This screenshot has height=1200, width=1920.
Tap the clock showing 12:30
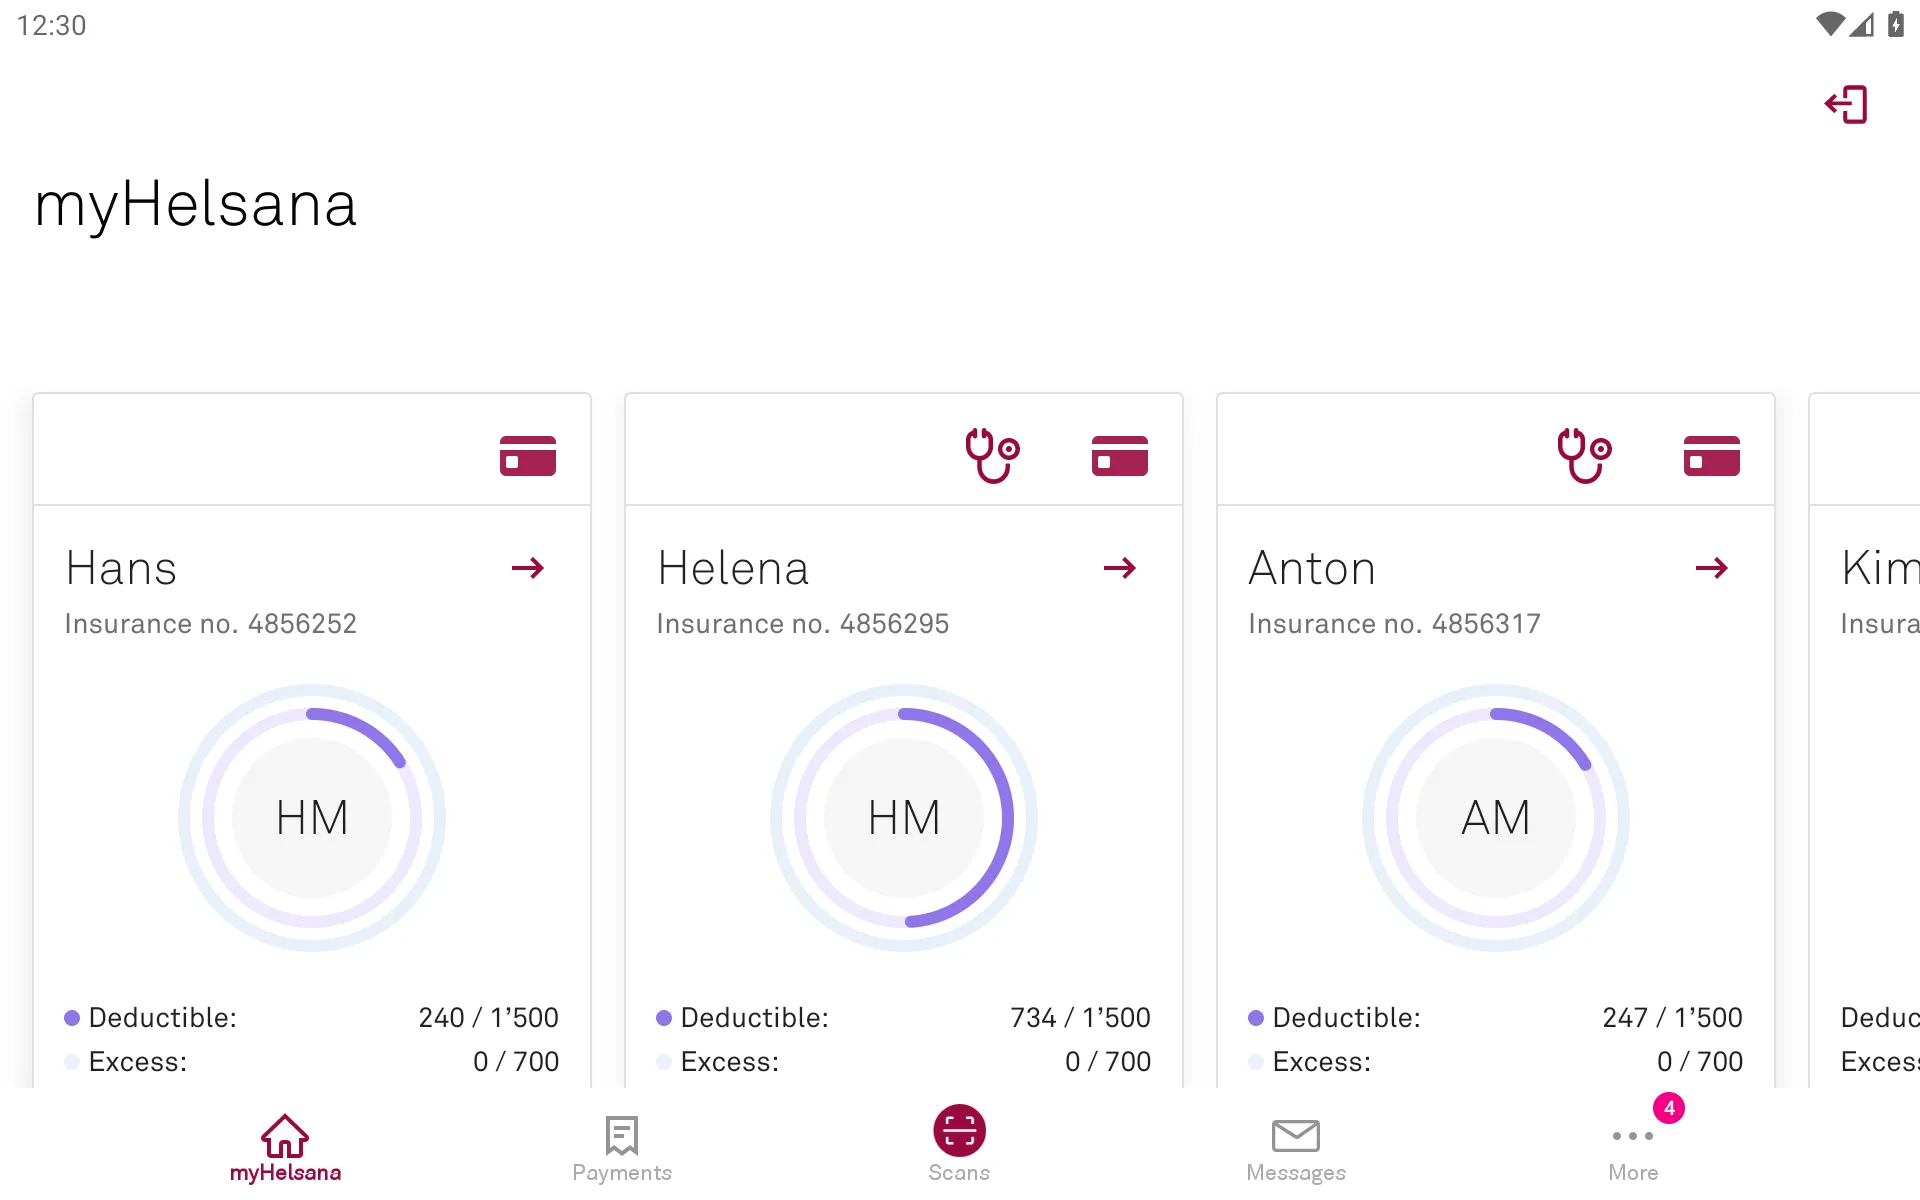52,25
